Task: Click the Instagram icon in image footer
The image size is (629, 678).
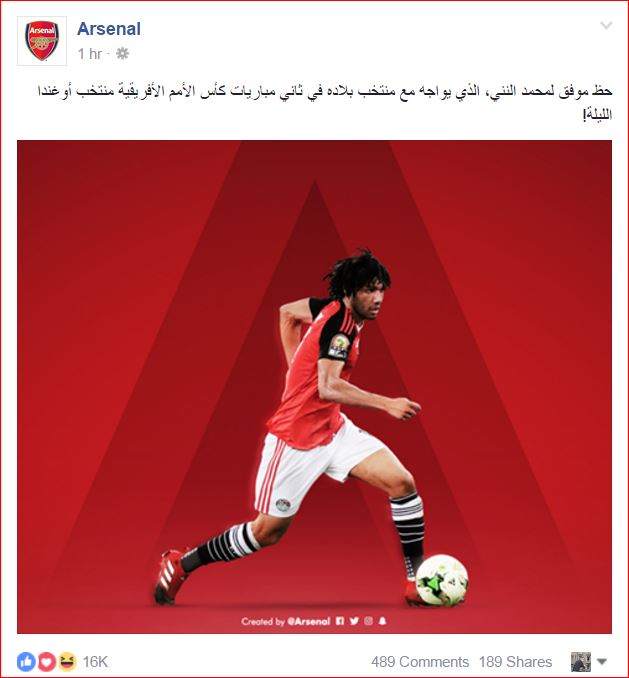Action: pyautogui.click(x=368, y=621)
